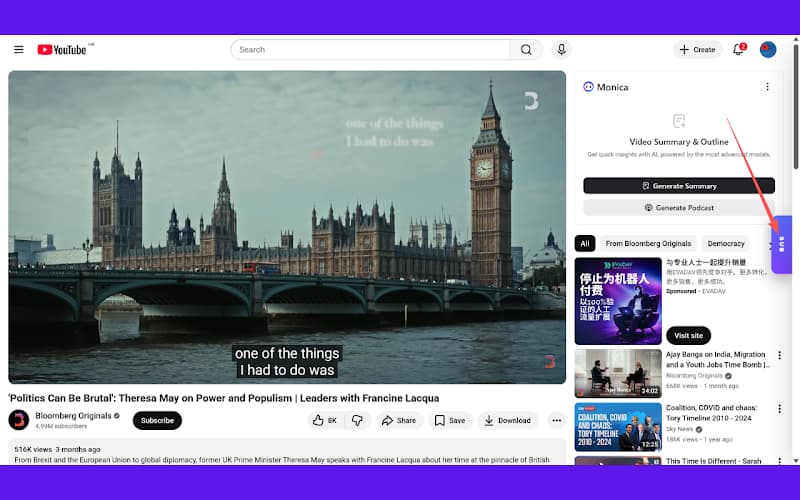Viewport: 800px width, 500px height.
Task: Activate voice search microphone
Action: coord(561,49)
